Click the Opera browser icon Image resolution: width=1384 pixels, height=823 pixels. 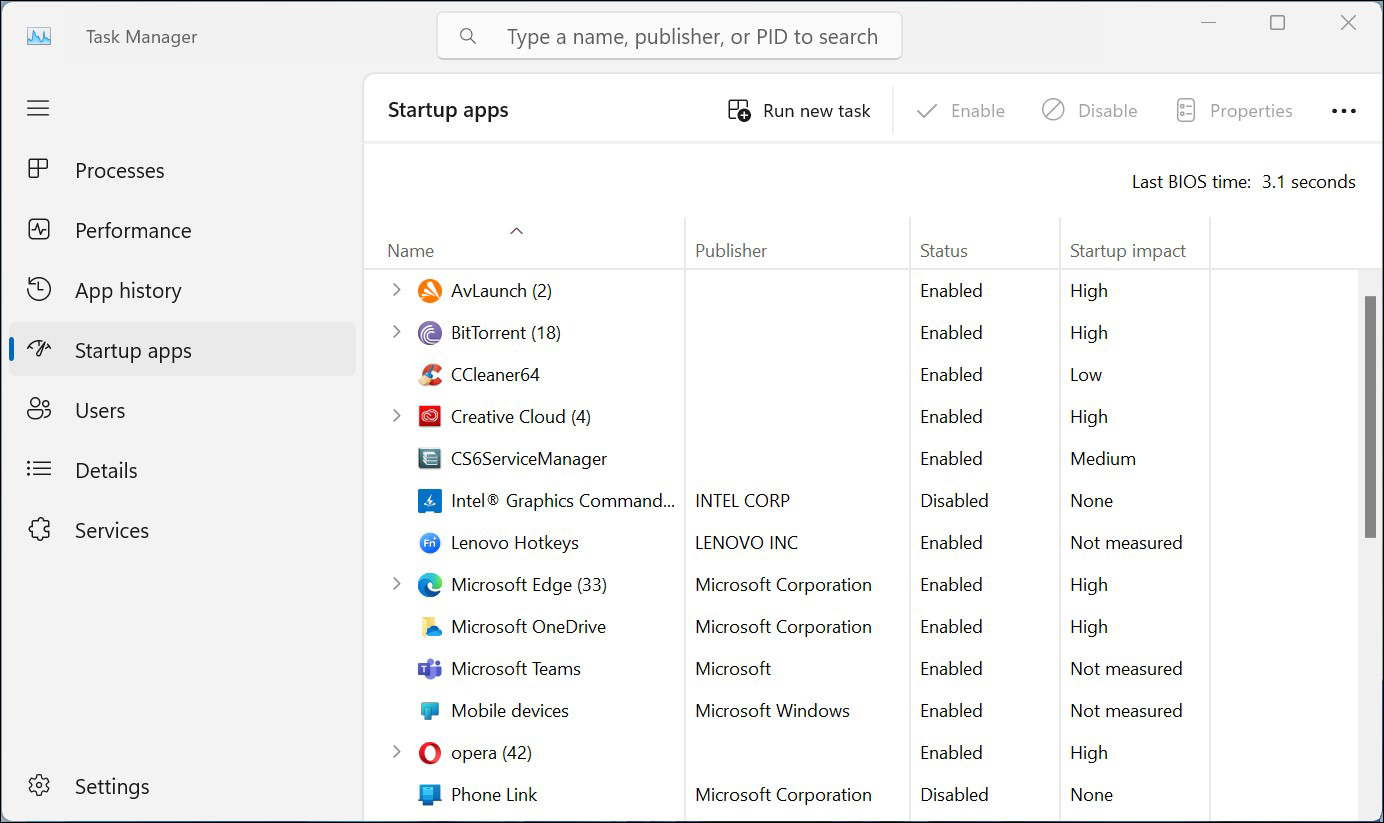430,752
